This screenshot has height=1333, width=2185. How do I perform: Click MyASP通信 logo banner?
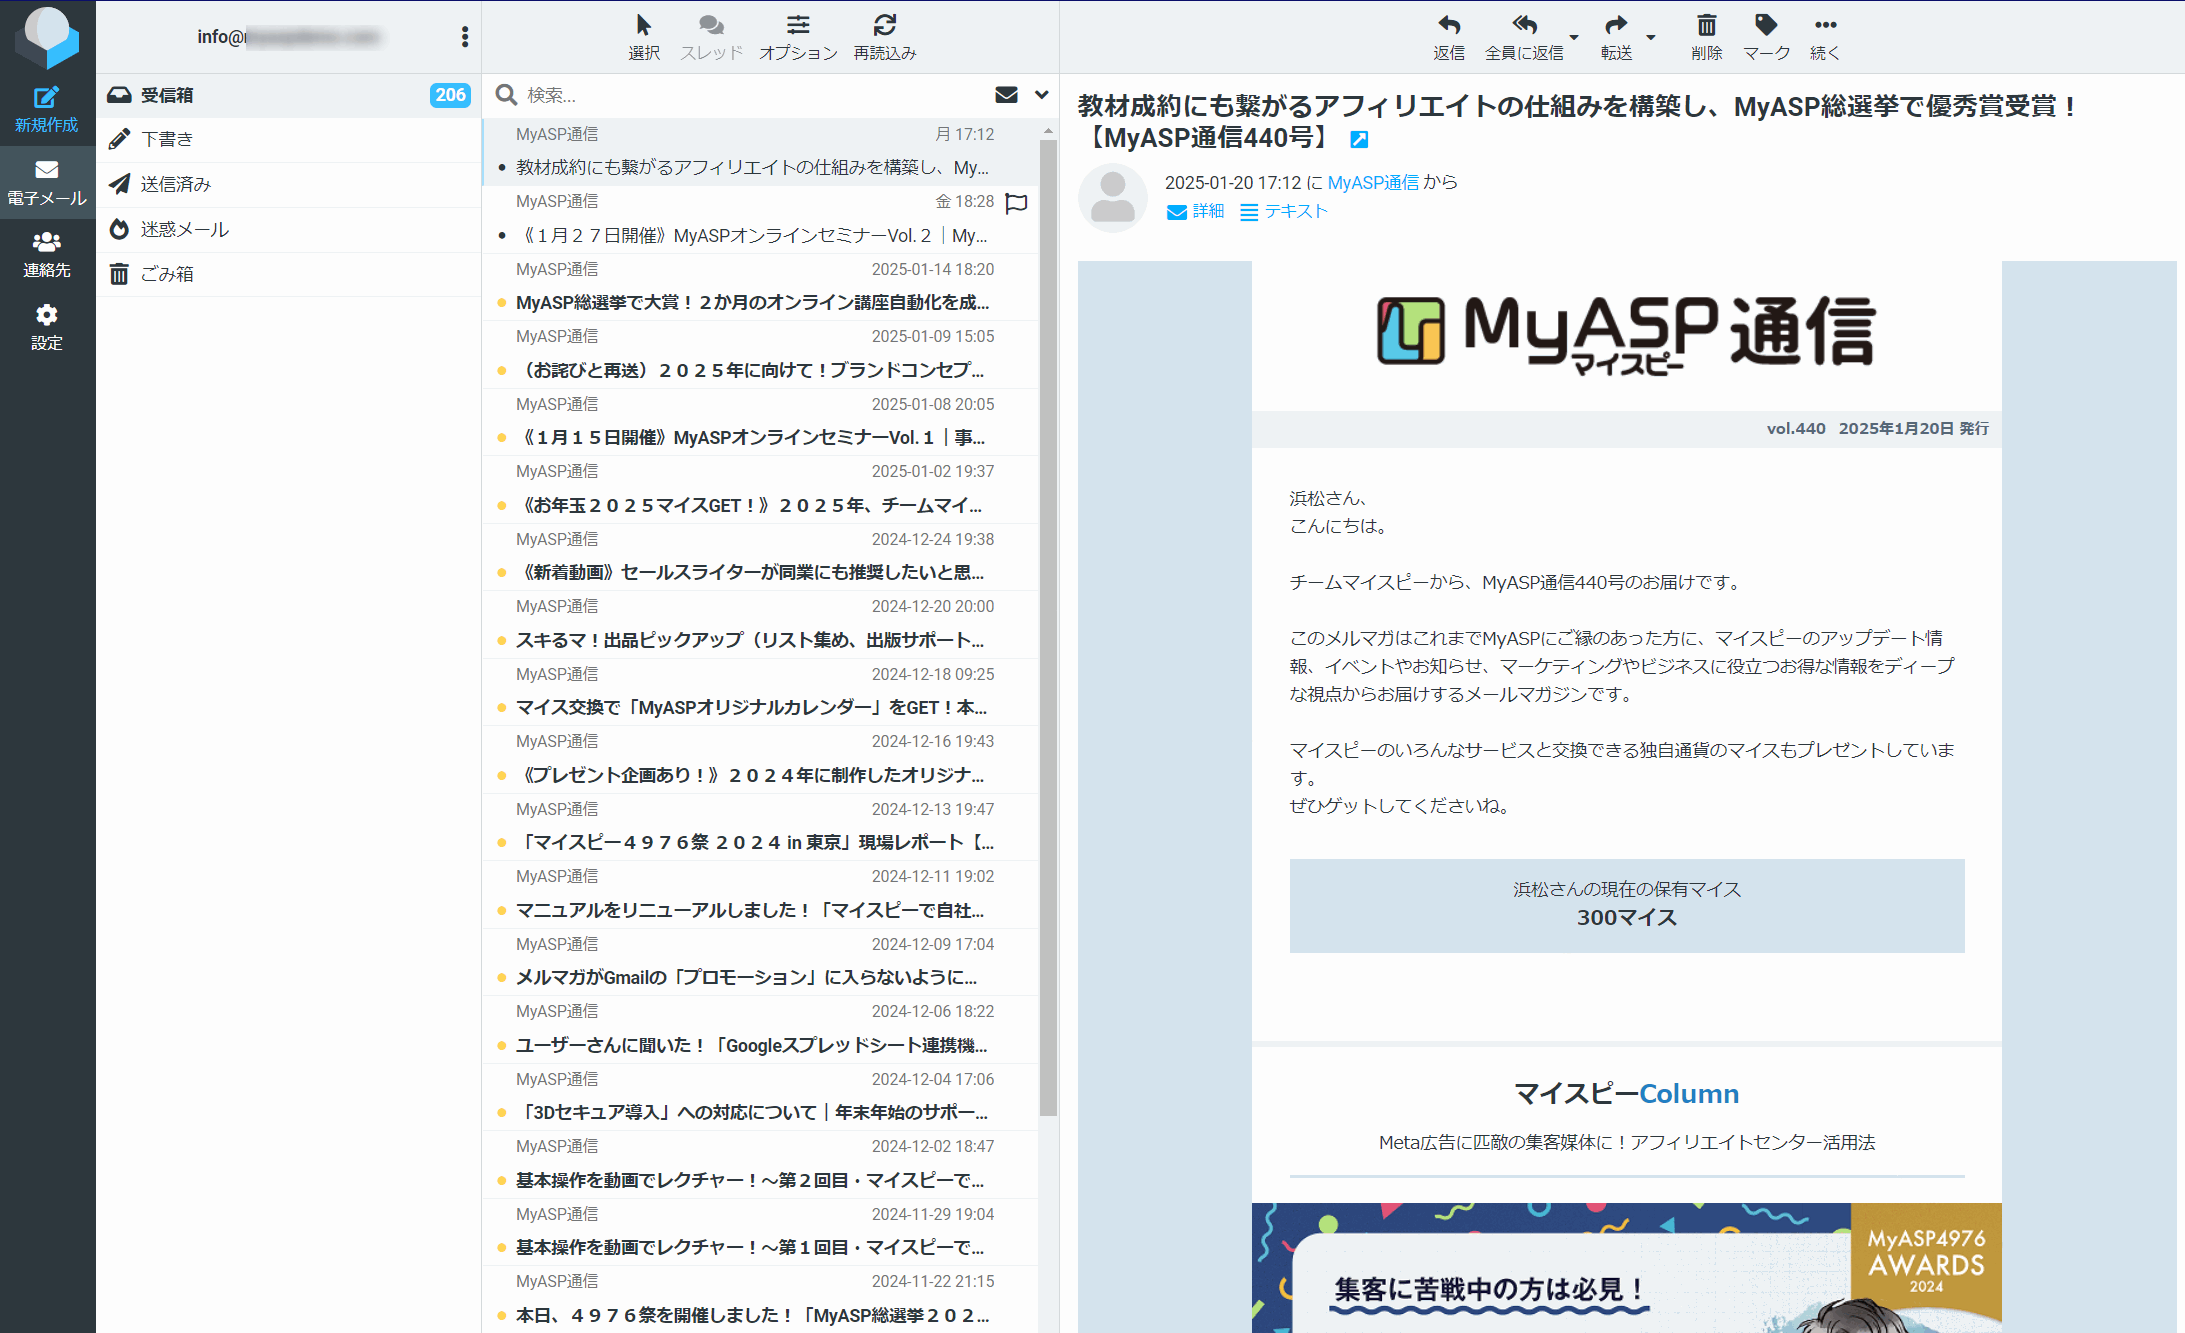tap(1626, 334)
